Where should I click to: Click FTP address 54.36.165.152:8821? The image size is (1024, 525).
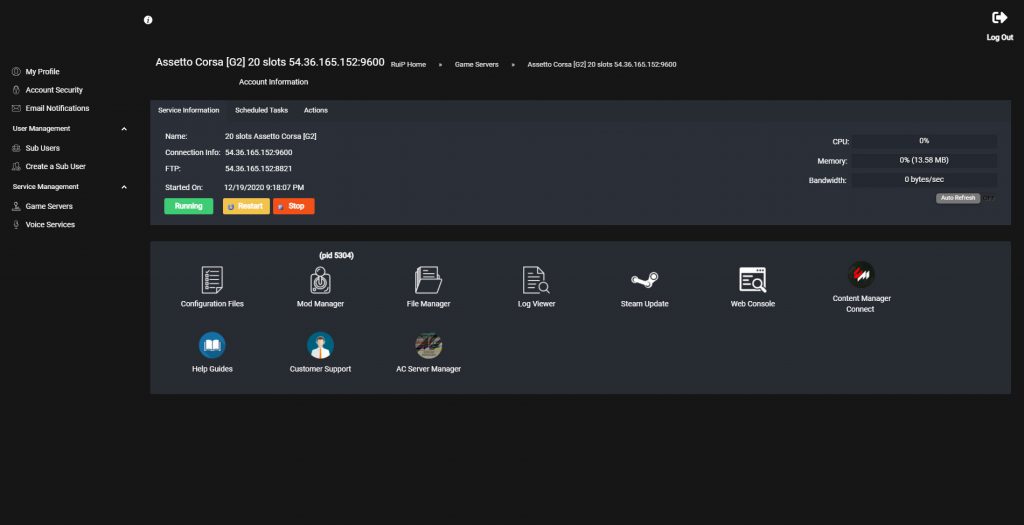click(259, 169)
